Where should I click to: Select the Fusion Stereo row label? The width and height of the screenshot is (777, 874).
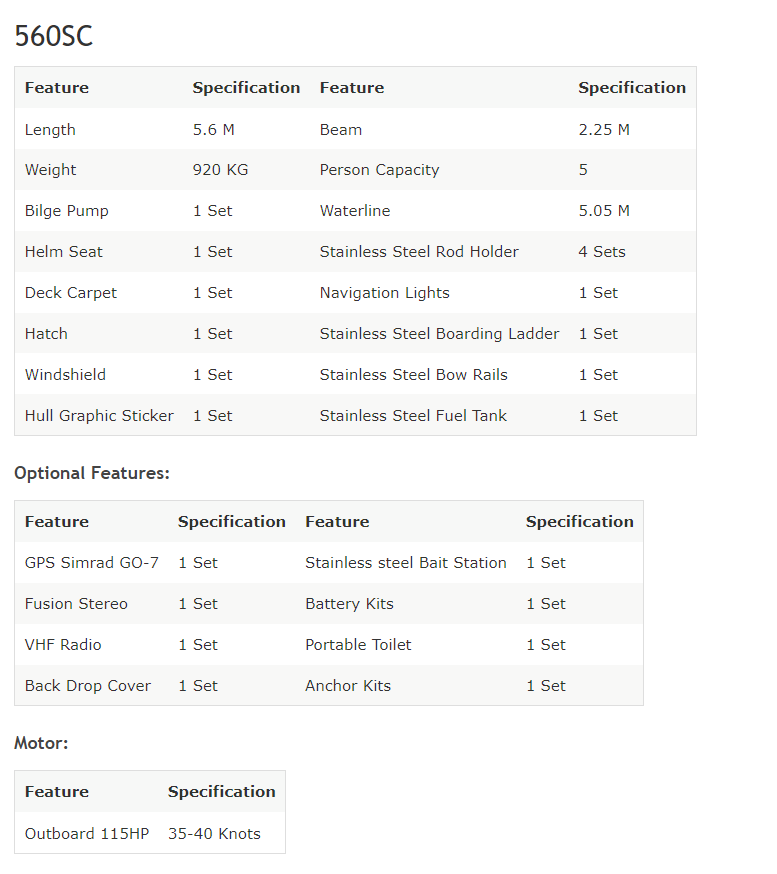[76, 604]
